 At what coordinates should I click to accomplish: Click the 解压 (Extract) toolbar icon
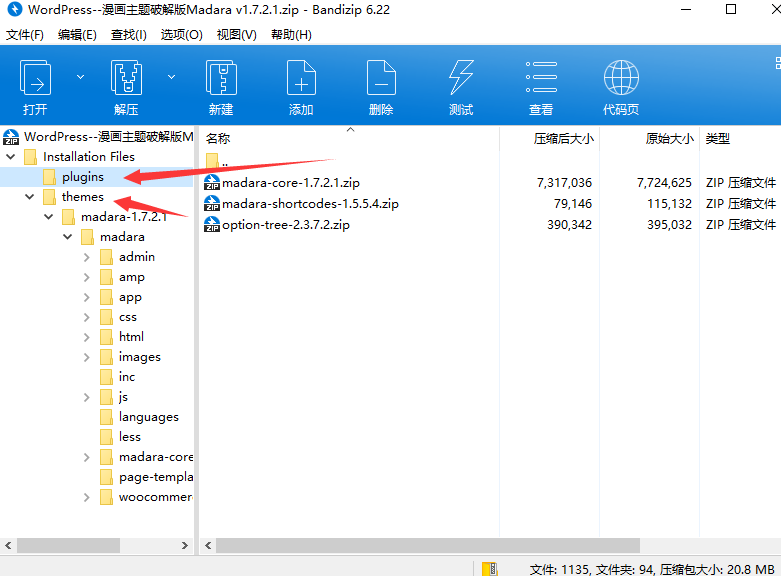[x=126, y=80]
